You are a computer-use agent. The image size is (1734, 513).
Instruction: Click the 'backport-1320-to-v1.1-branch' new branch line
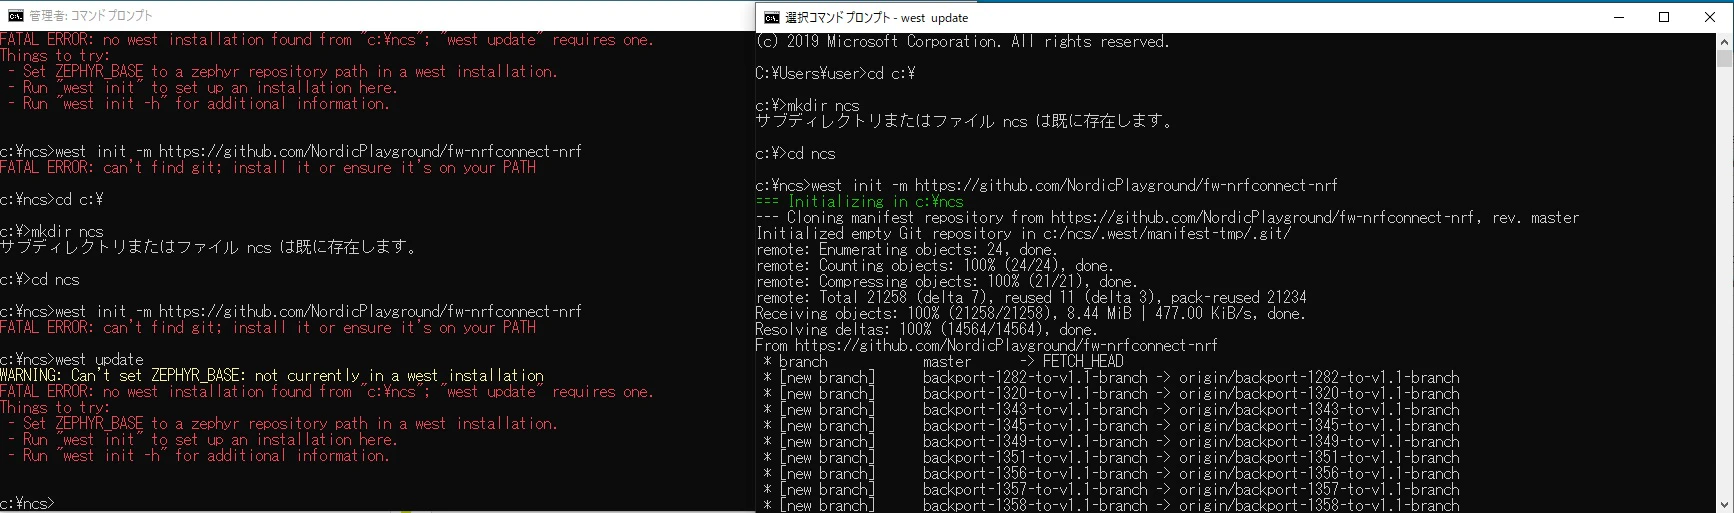pos(1111,393)
